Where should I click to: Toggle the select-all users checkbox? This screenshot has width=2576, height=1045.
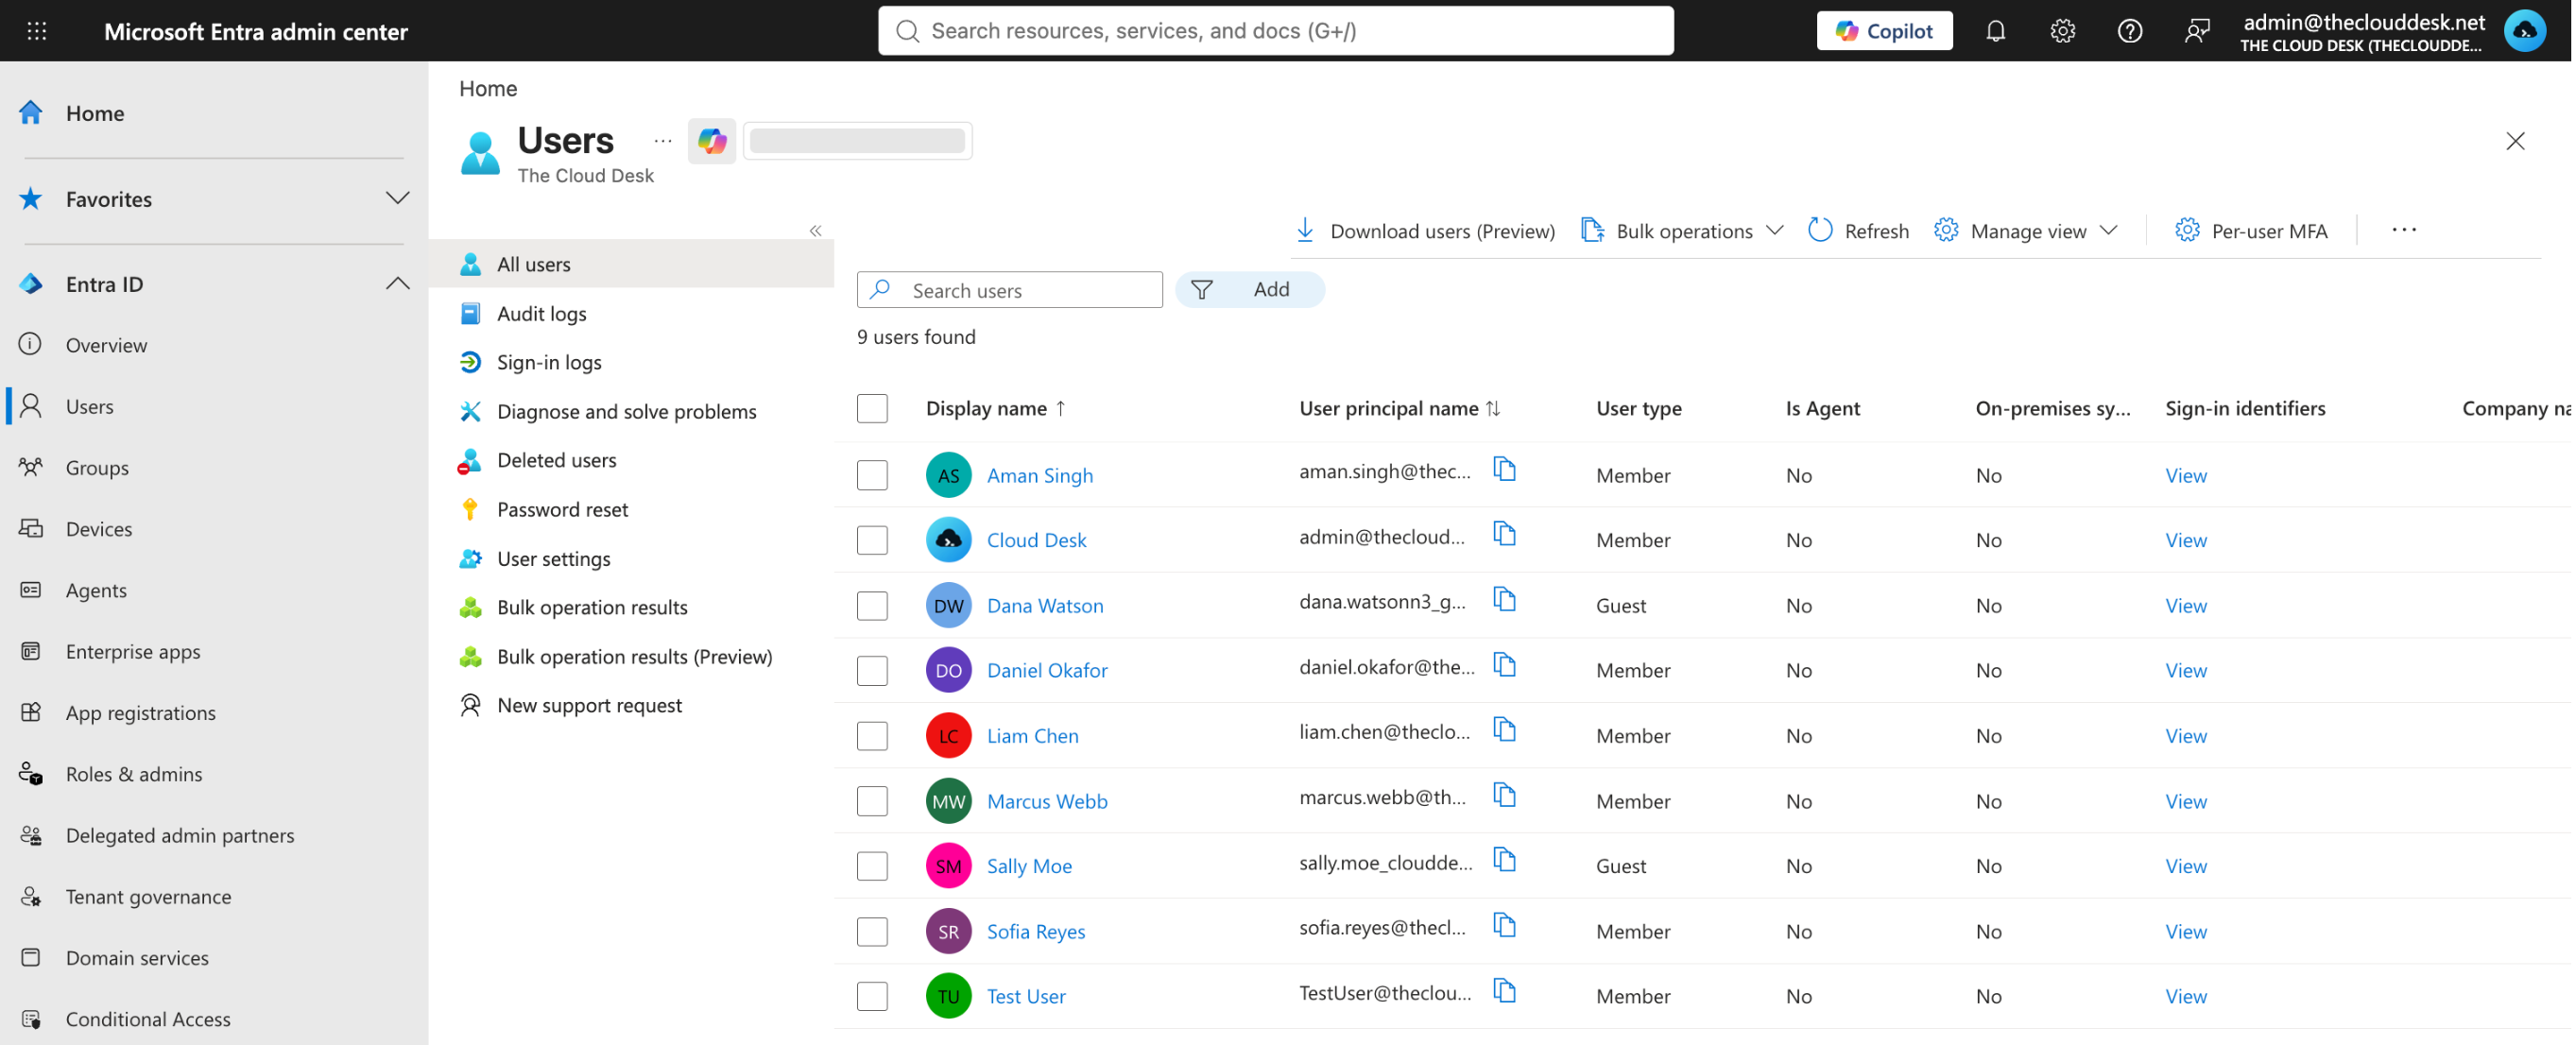[872, 408]
